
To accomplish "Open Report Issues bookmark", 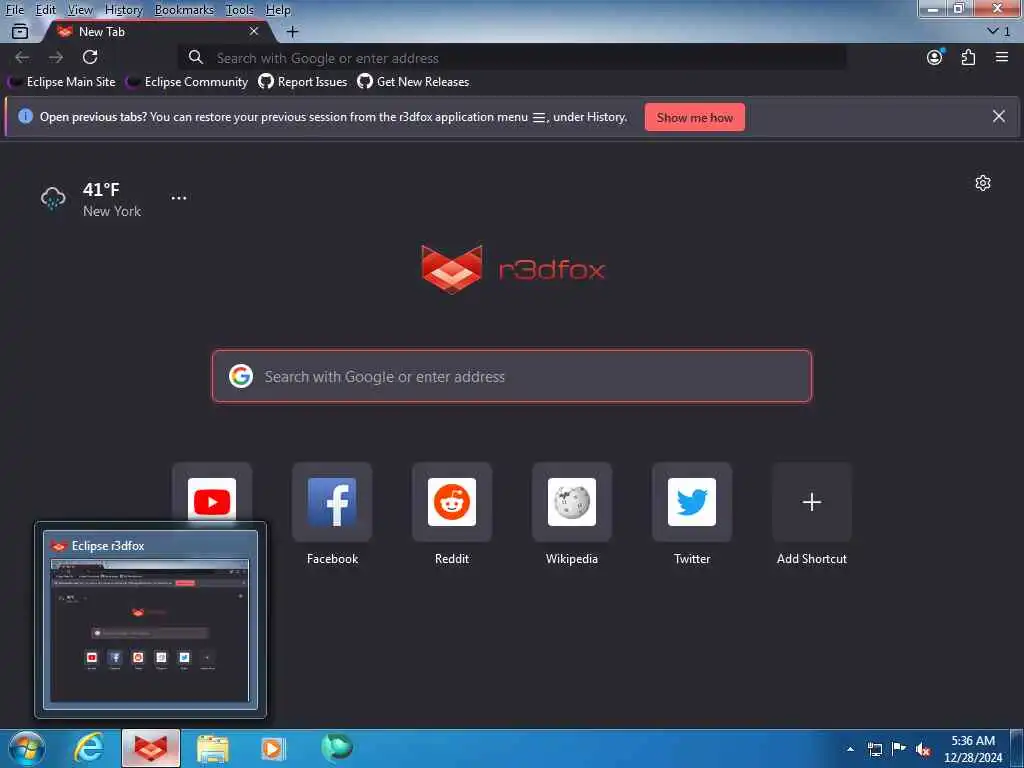I will coord(302,82).
